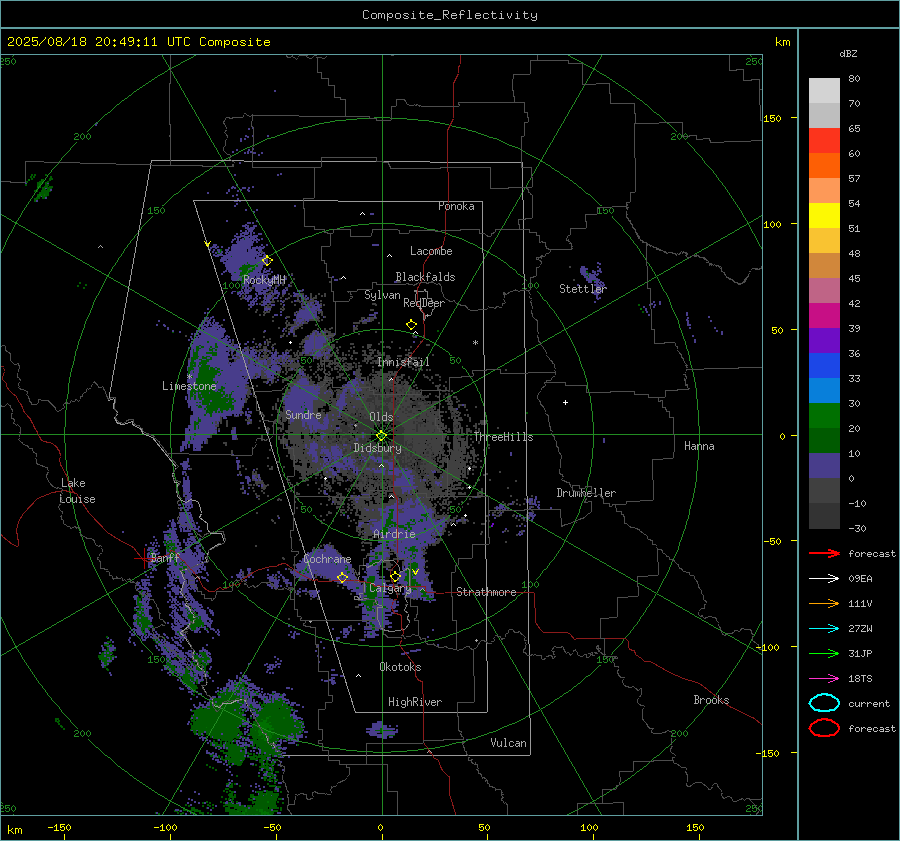
Task: Click the 80 dBZ light gray swatch
Action: coord(824,91)
